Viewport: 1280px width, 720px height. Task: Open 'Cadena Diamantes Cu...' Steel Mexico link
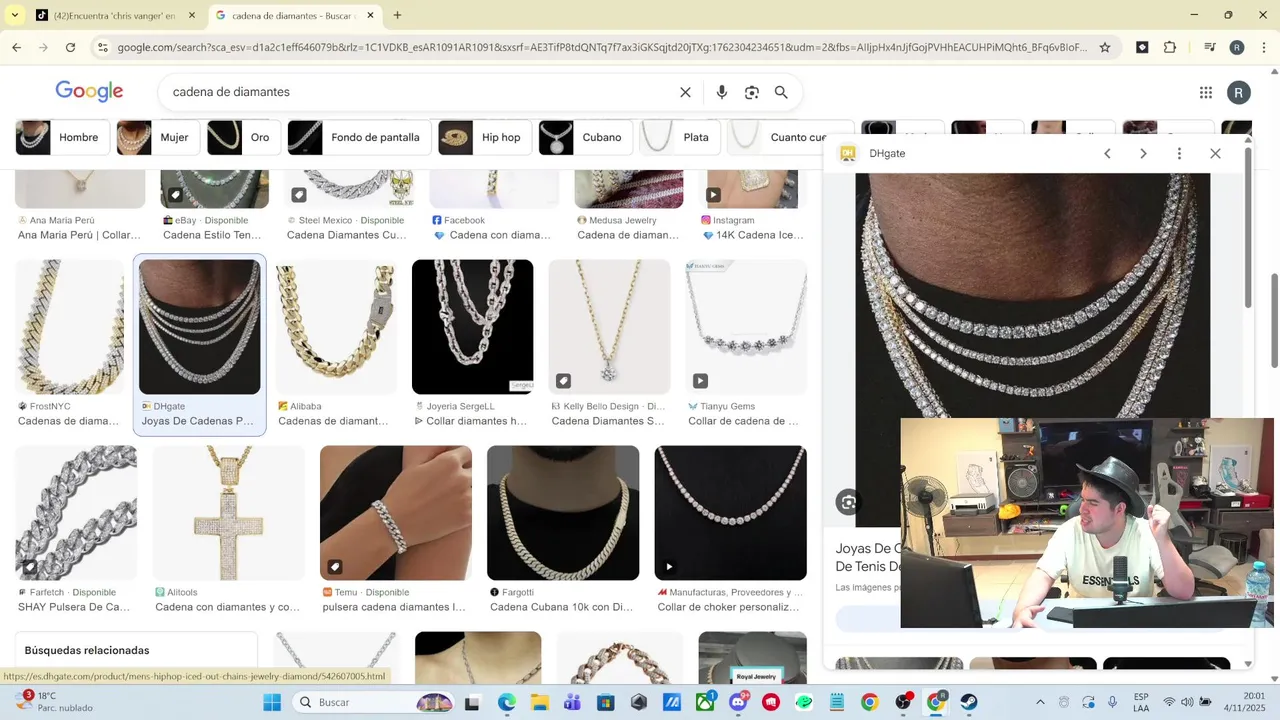tap(347, 235)
